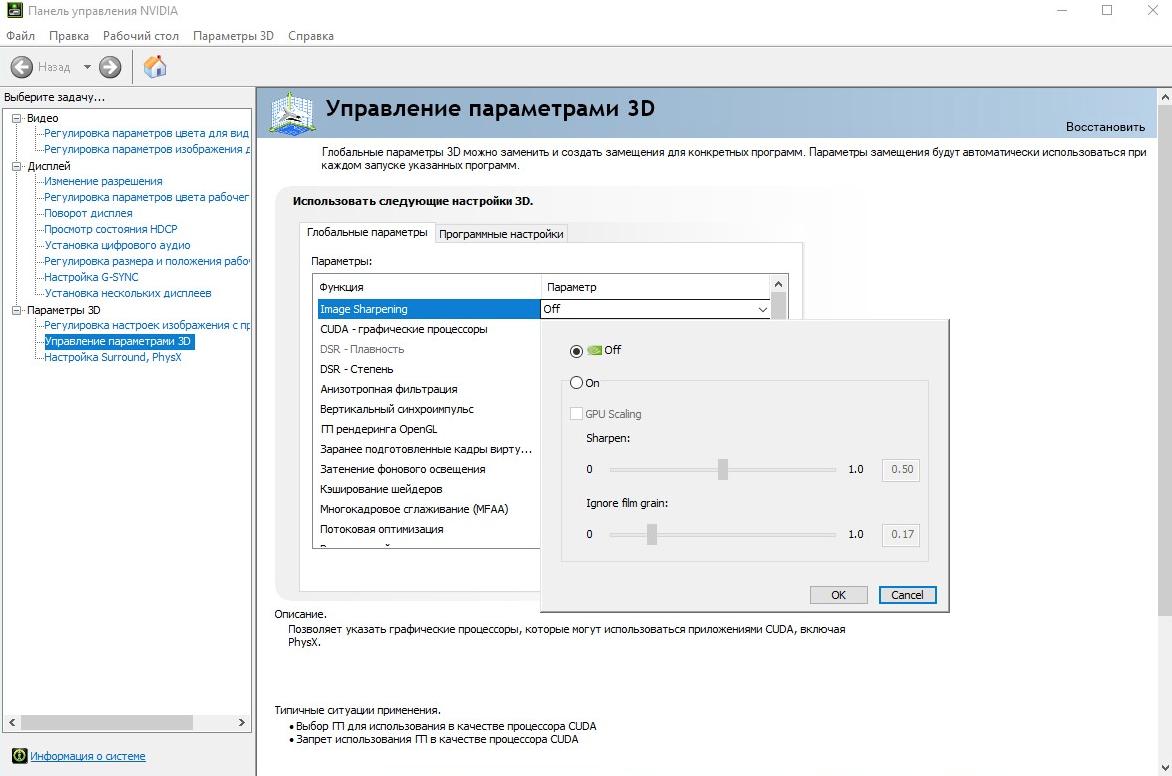This screenshot has height=776, width=1172.
Task: Collapse the Дисплей tree node
Action: tap(16, 166)
